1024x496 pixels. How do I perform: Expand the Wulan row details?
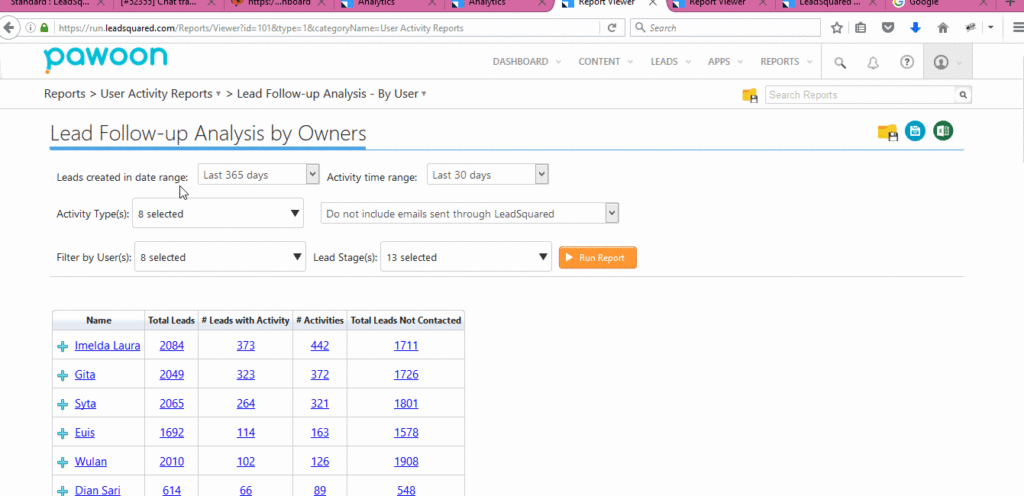[62, 462]
